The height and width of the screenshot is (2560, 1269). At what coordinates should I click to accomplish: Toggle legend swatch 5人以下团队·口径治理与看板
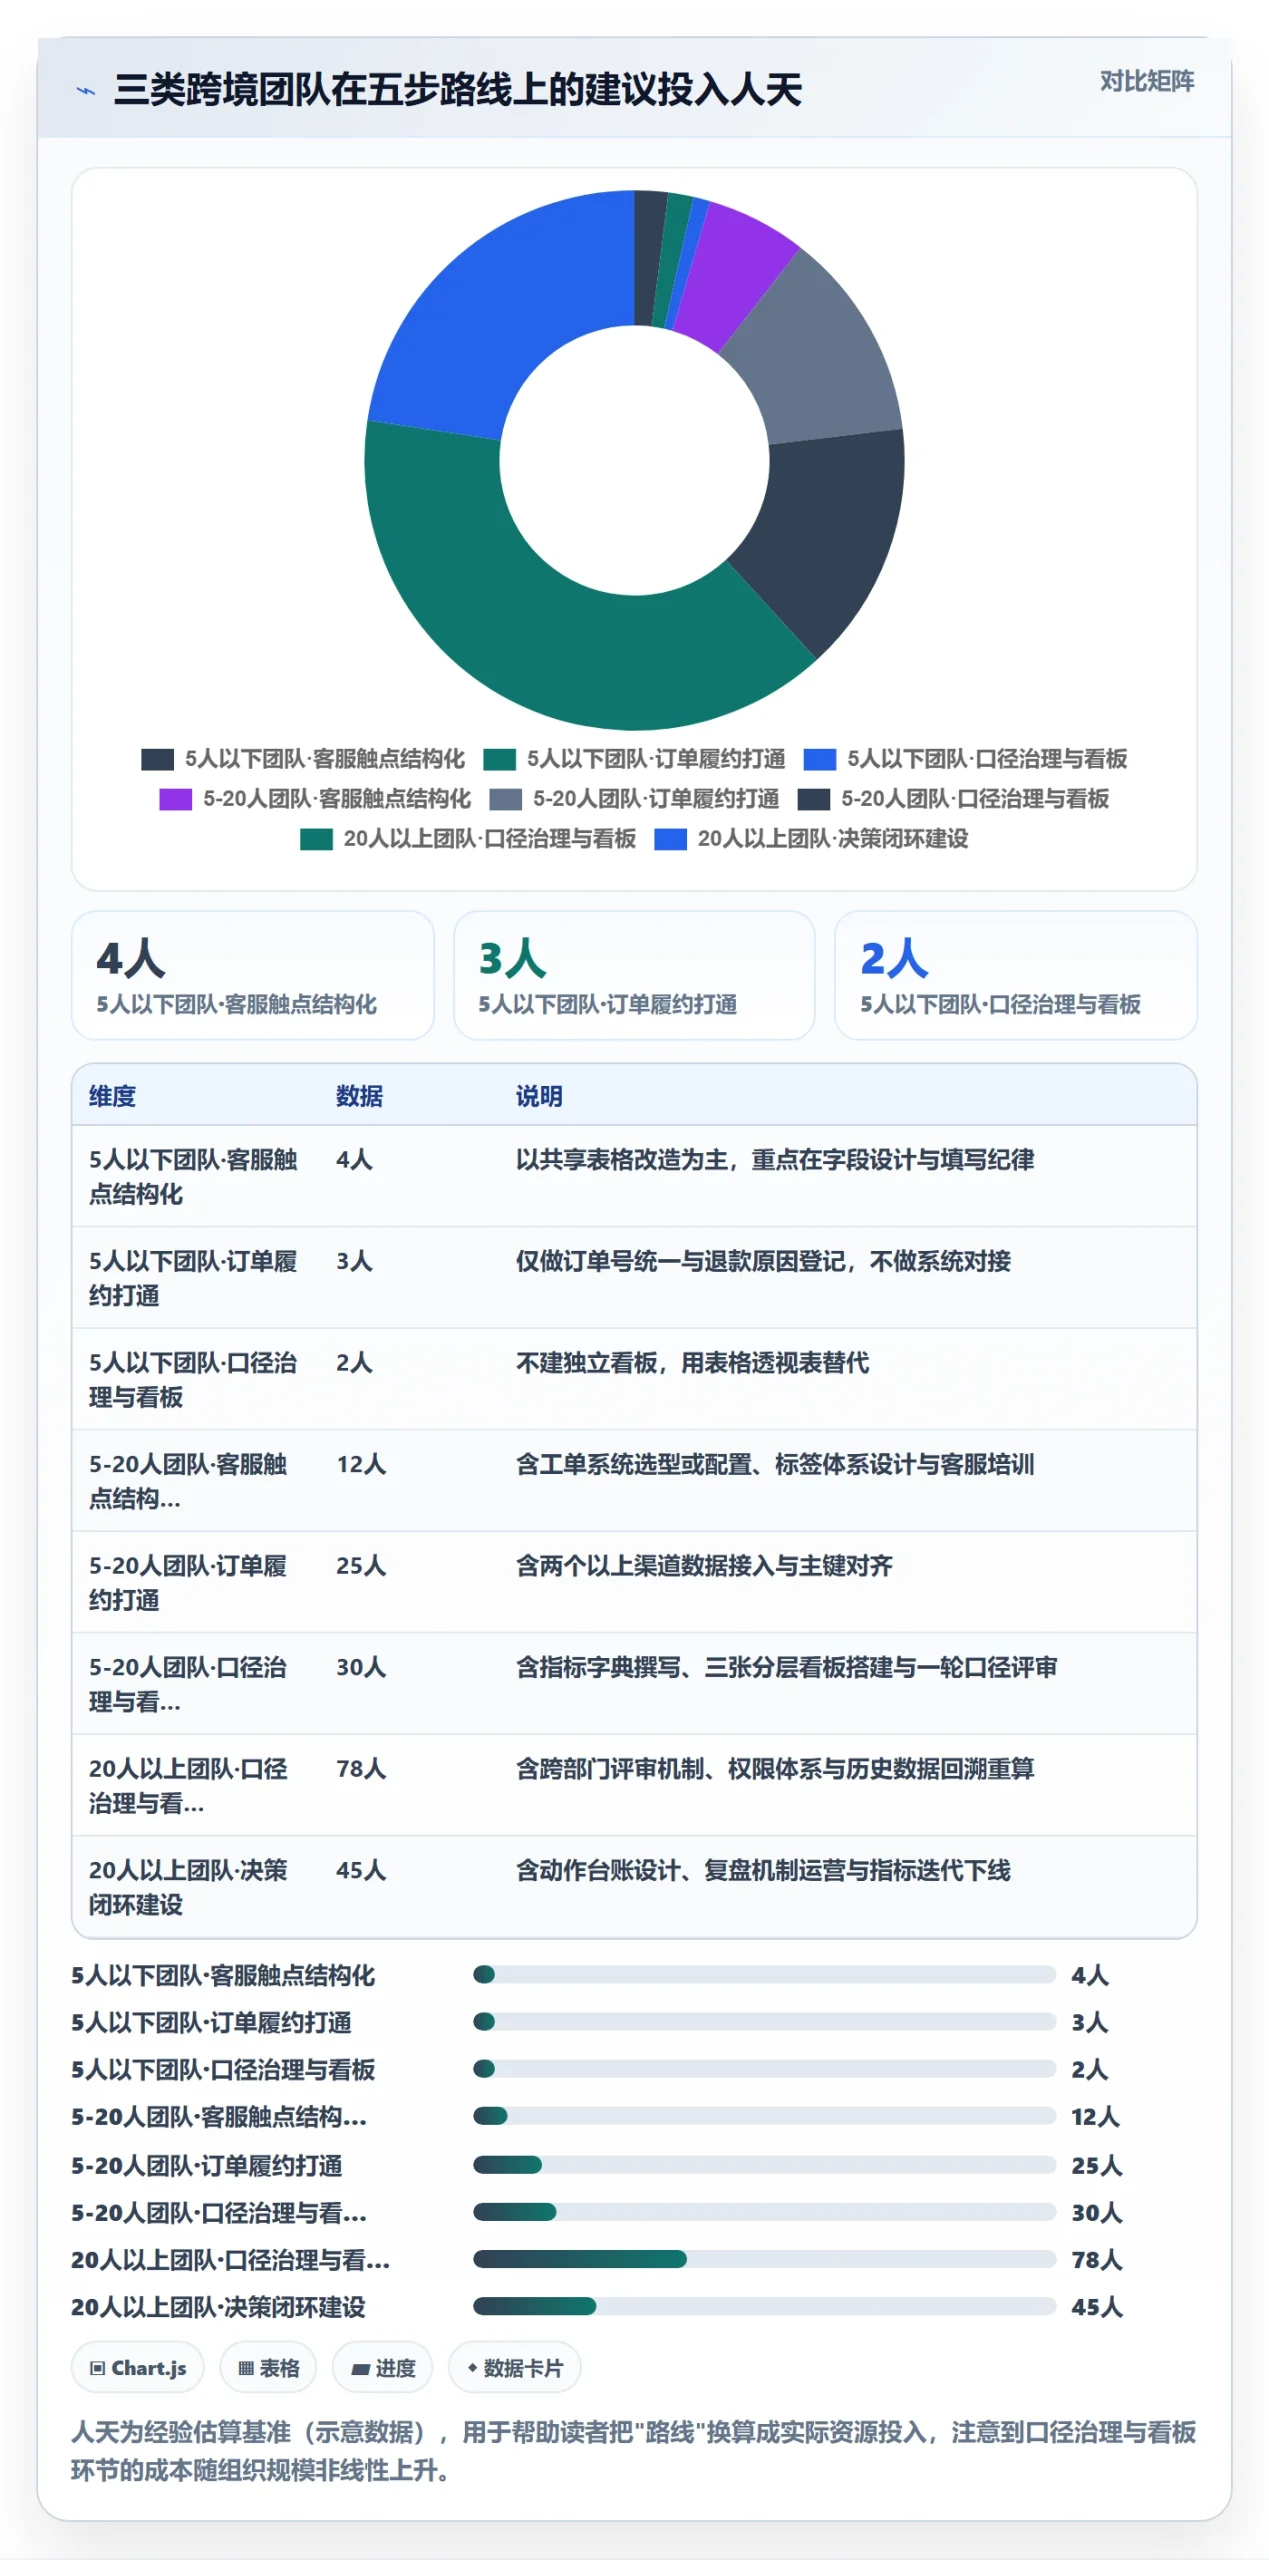pos(819,759)
